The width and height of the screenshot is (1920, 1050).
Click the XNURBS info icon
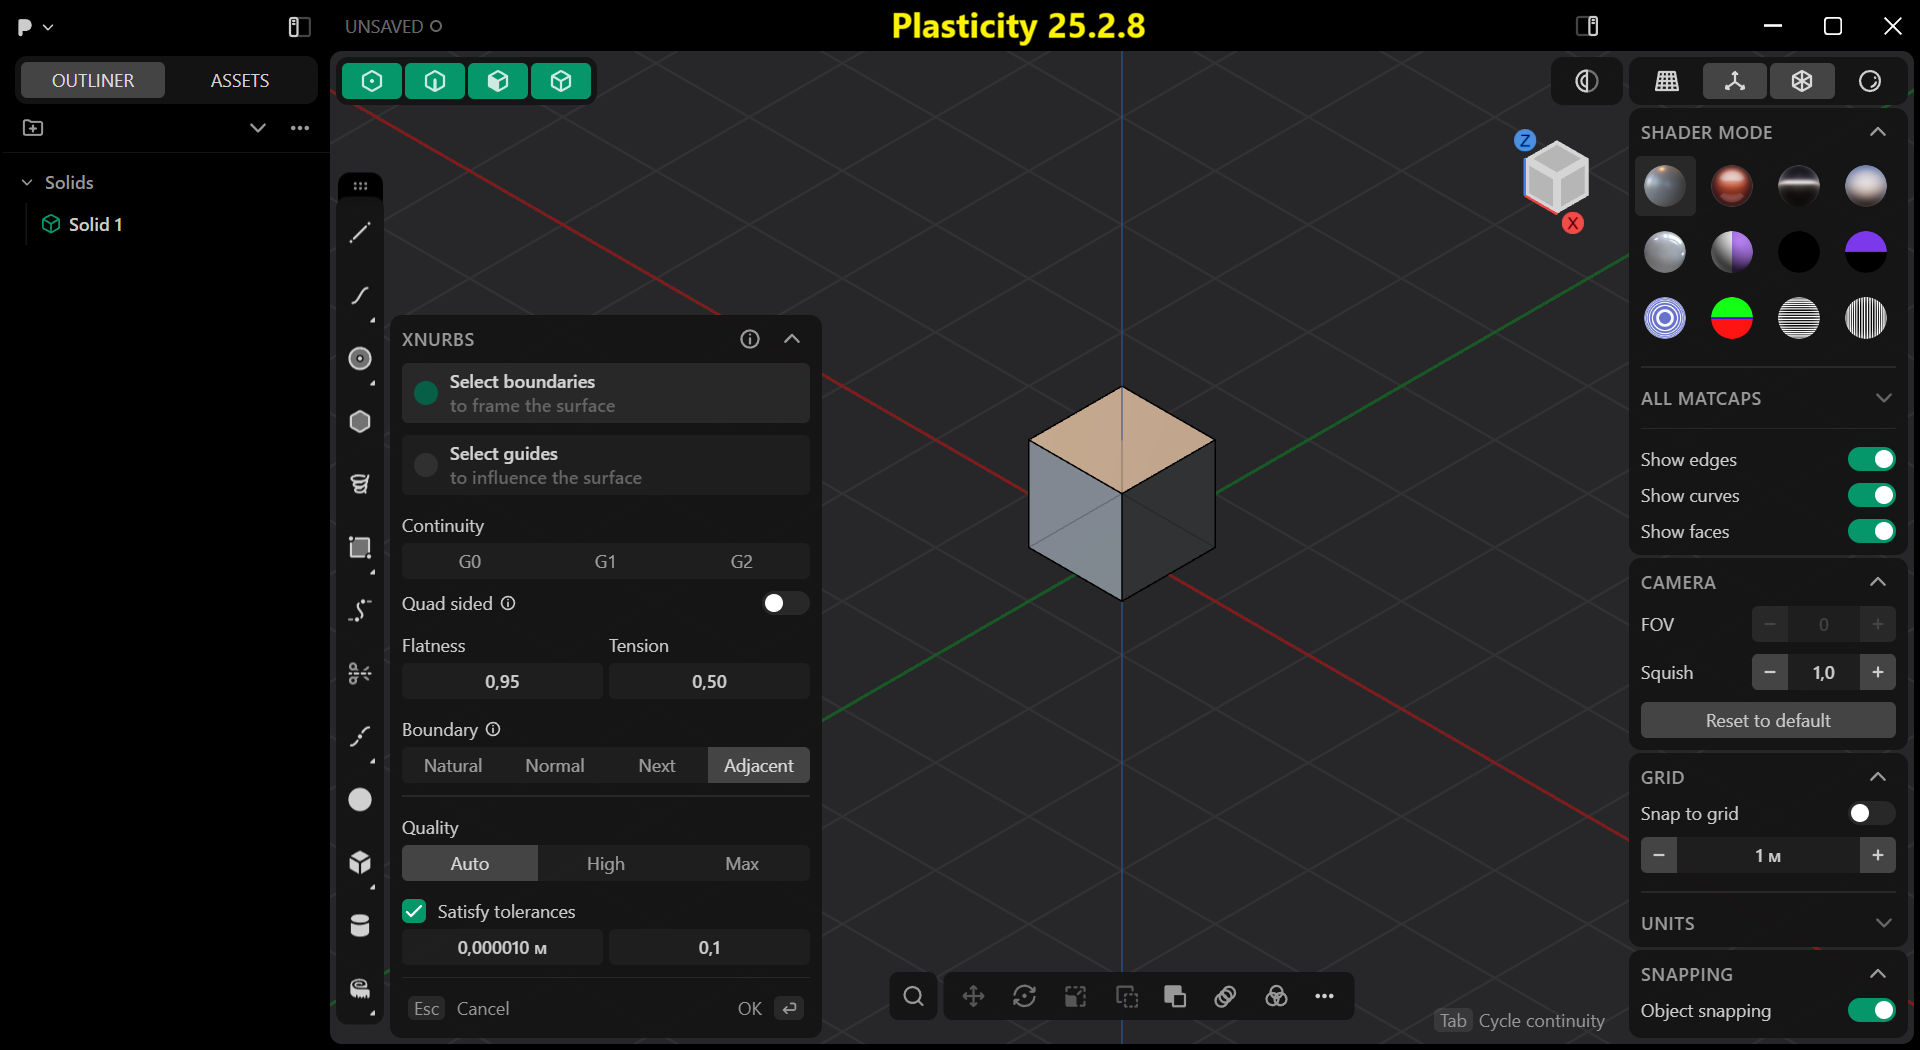pos(750,339)
